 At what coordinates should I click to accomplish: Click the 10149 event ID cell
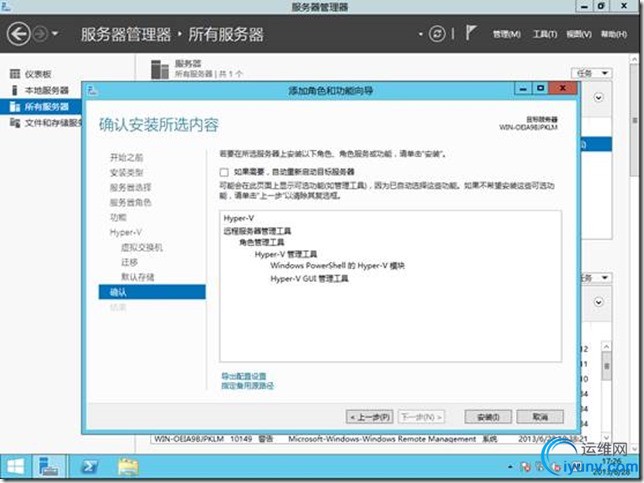click(241, 439)
